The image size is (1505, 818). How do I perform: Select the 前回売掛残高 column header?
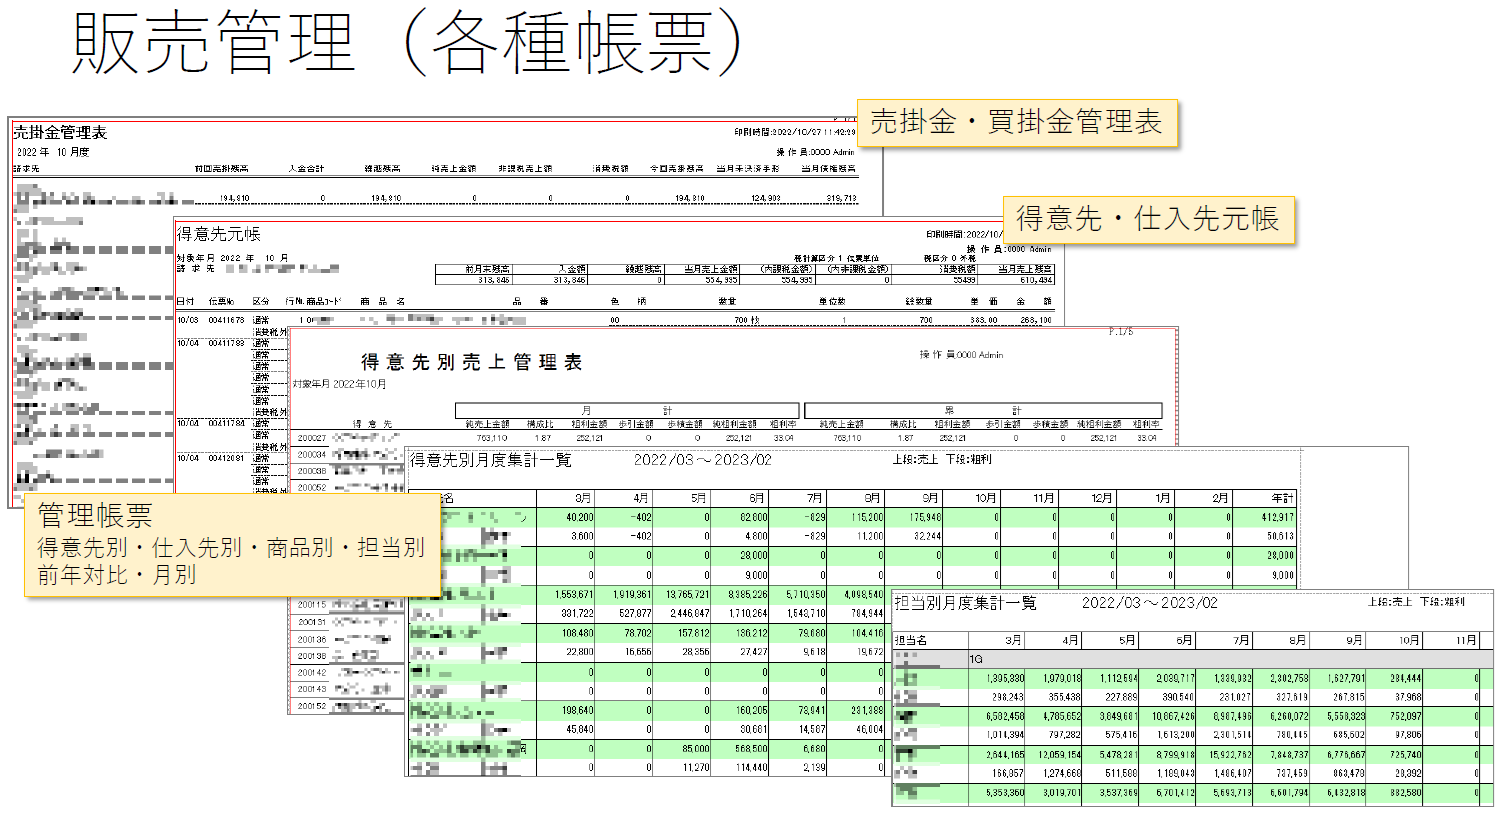tap(221, 169)
